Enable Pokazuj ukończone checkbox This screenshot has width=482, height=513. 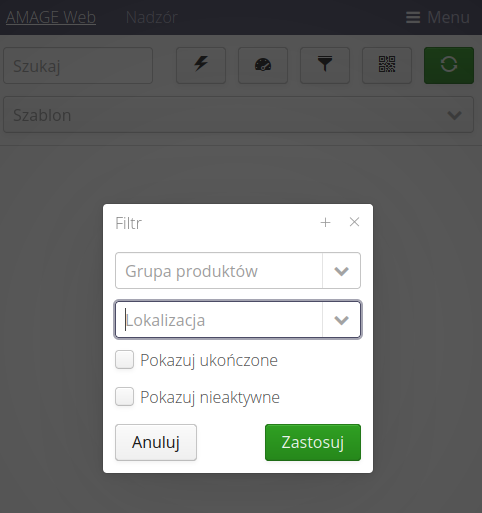point(124,360)
